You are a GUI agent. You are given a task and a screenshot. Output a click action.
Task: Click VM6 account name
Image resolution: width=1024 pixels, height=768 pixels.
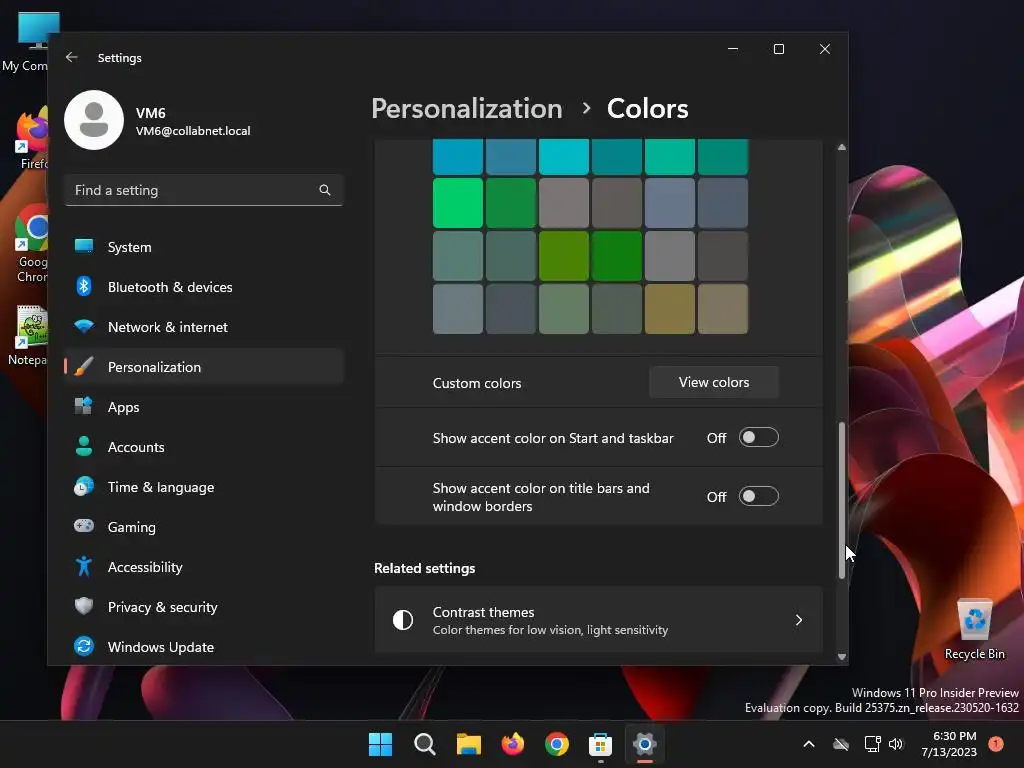151,113
